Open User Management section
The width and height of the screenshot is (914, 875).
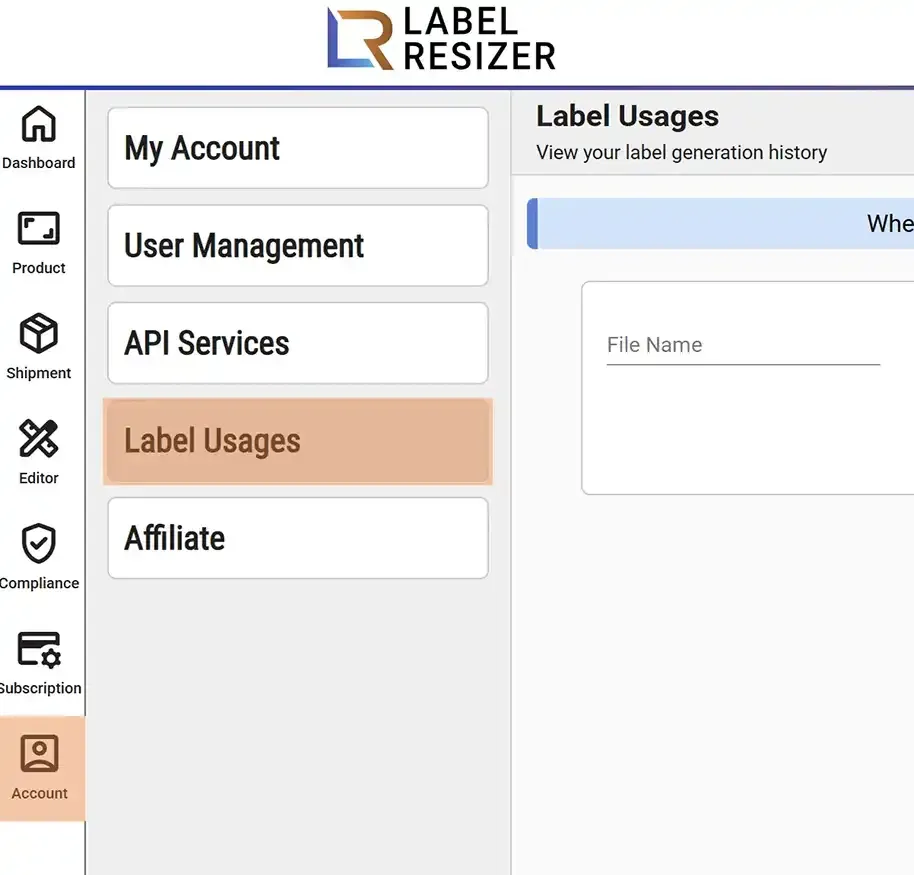tap(298, 245)
